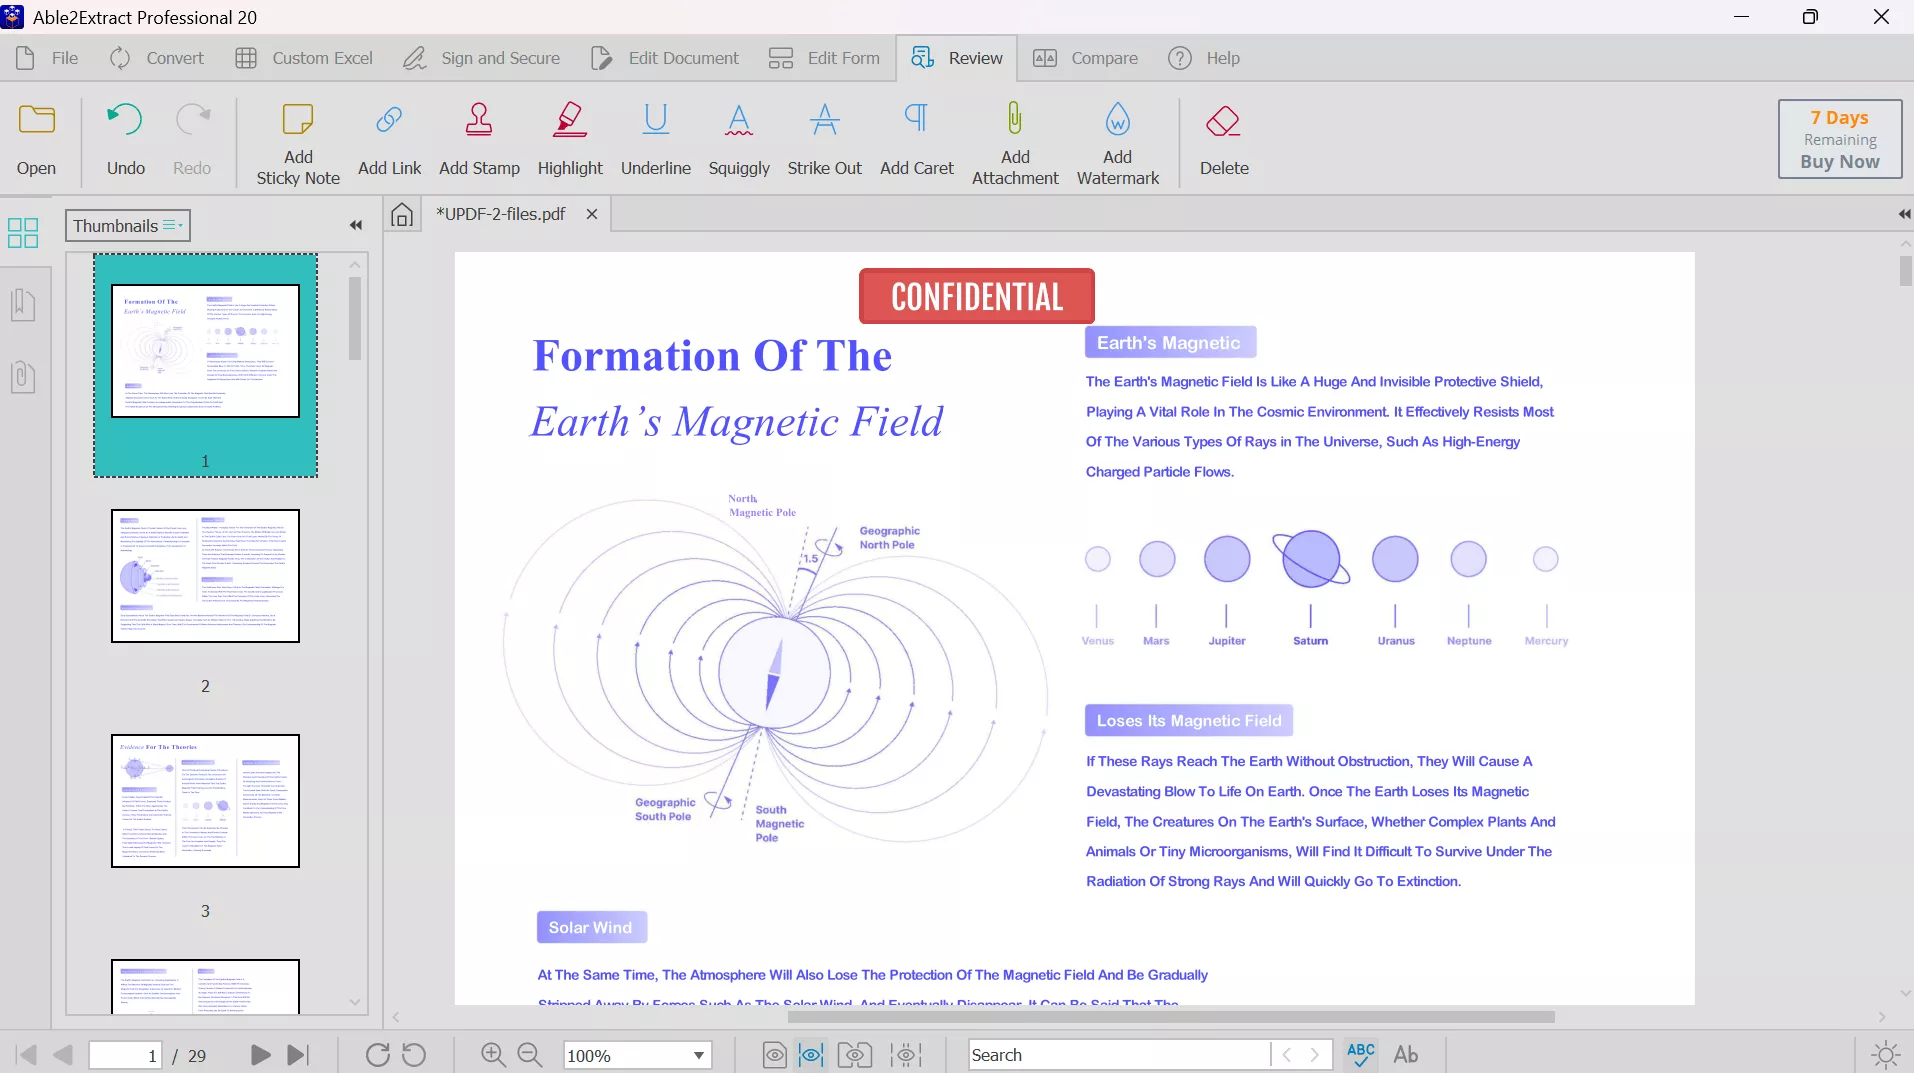
Task: Select the Underline annotation tool
Action: click(x=655, y=138)
